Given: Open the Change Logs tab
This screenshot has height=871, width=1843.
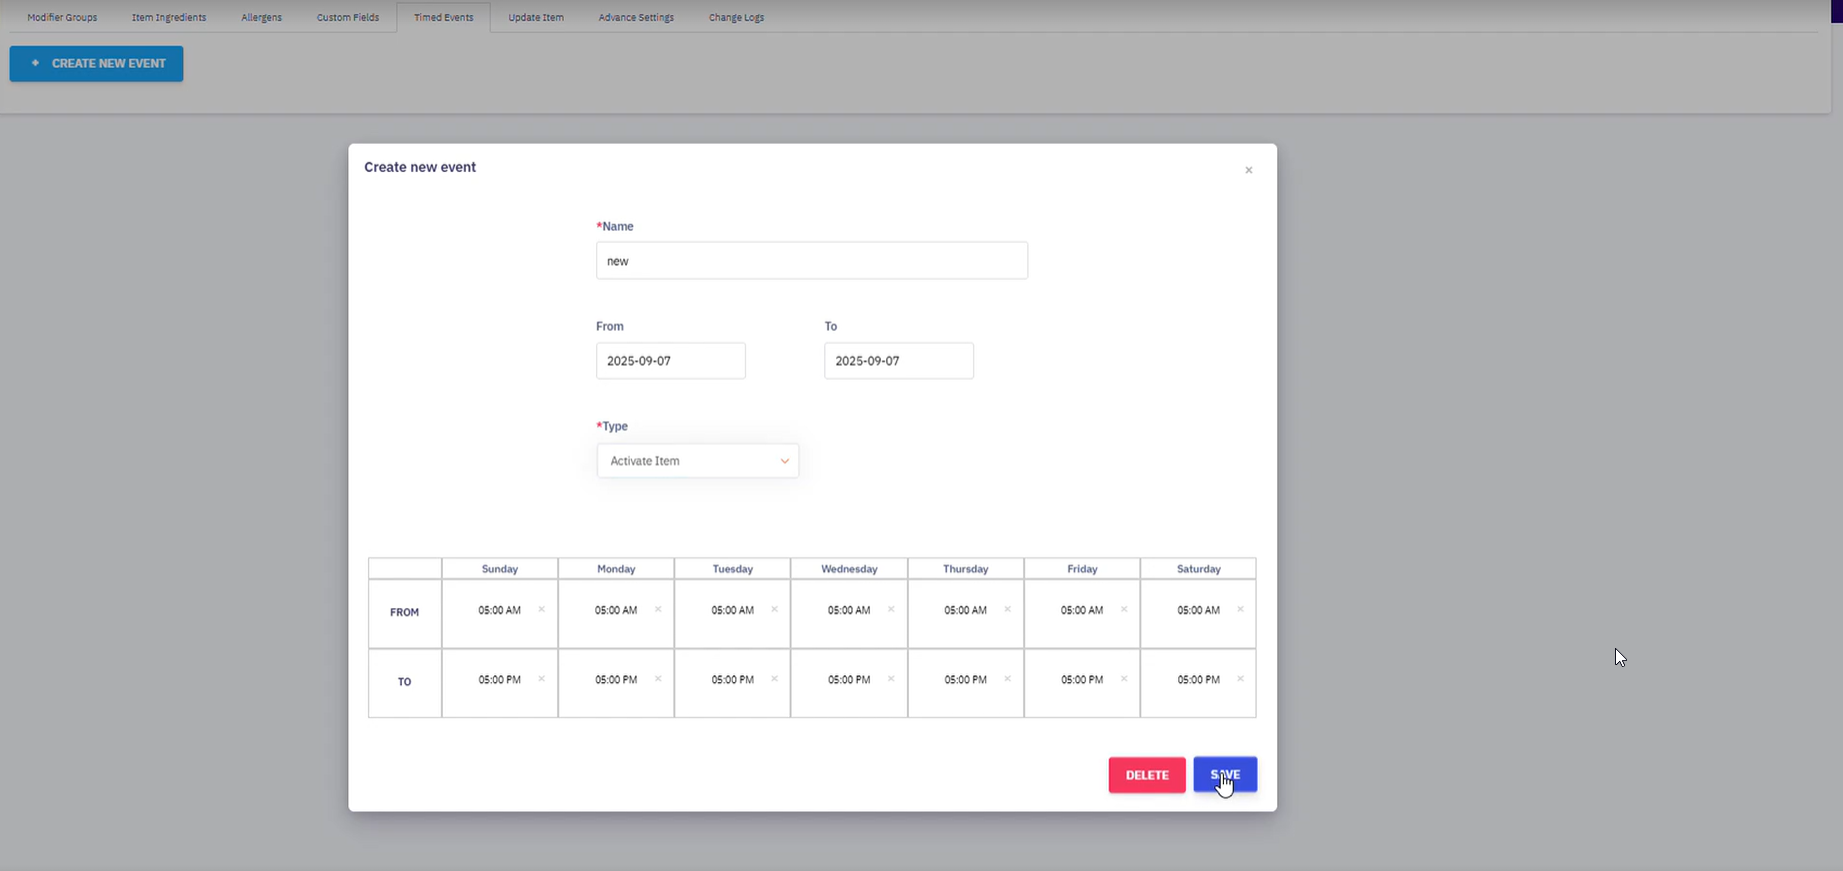Looking at the screenshot, I should tap(736, 17).
